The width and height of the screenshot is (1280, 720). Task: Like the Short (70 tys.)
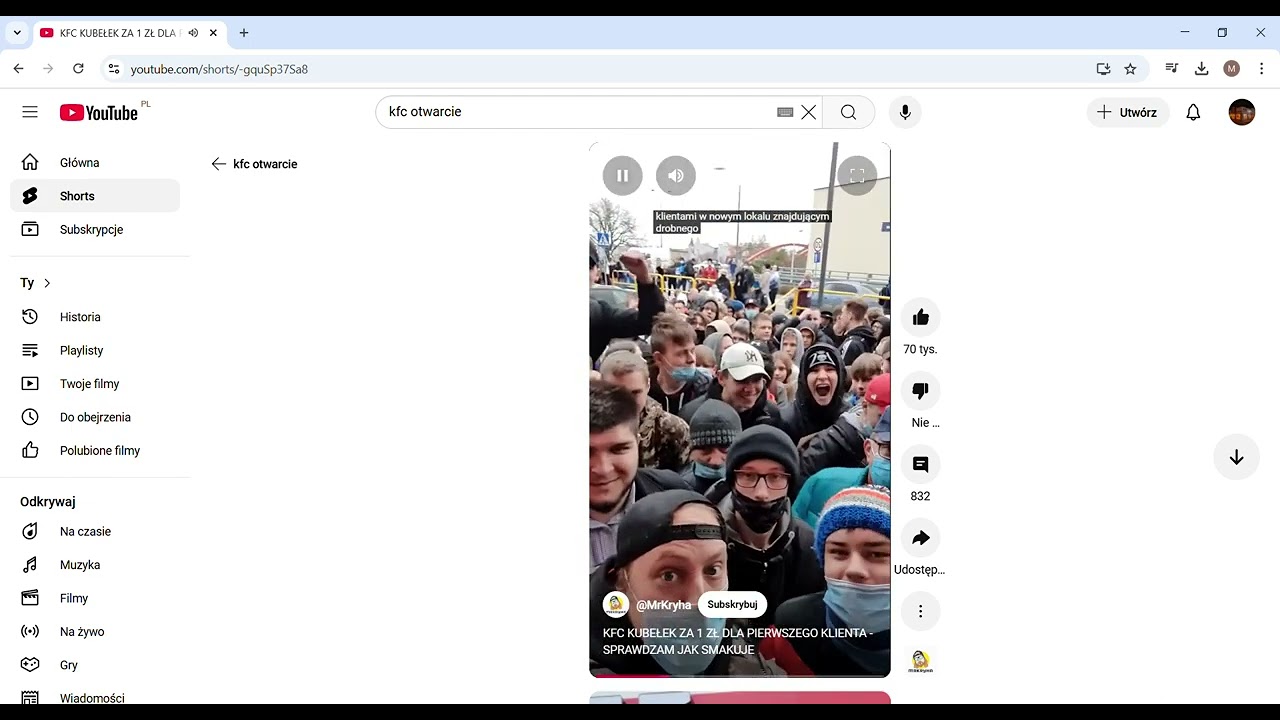(920, 317)
